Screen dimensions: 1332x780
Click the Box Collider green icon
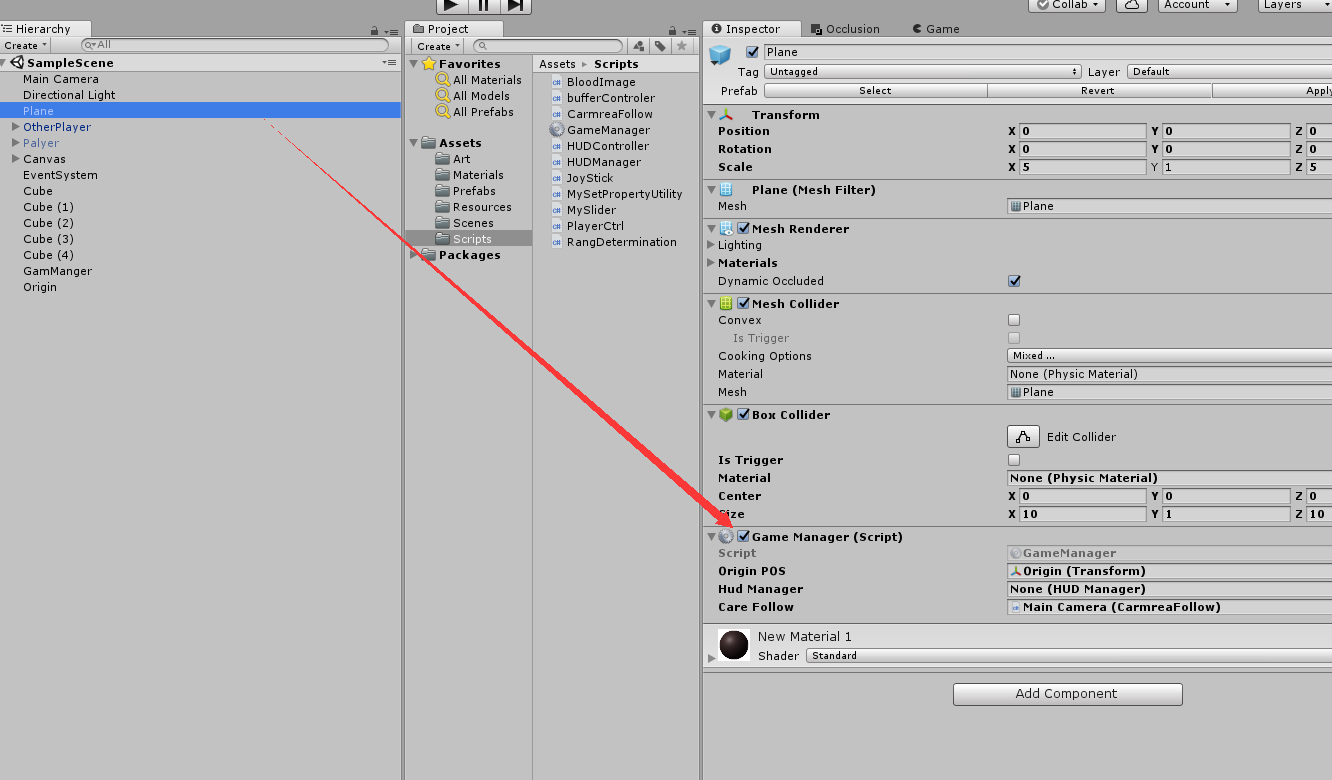tap(725, 414)
